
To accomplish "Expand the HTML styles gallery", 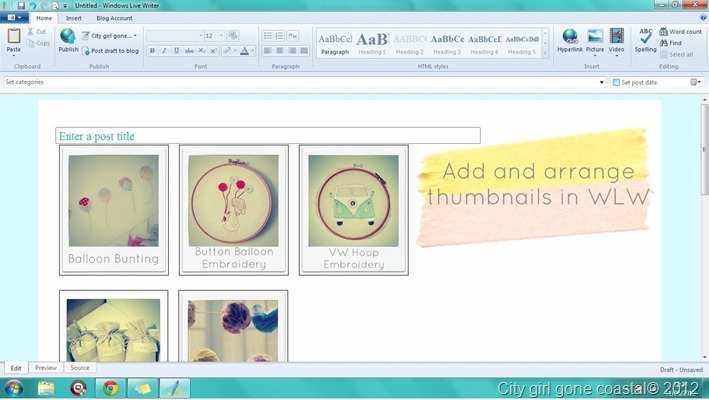I will click(x=545, y=53).
